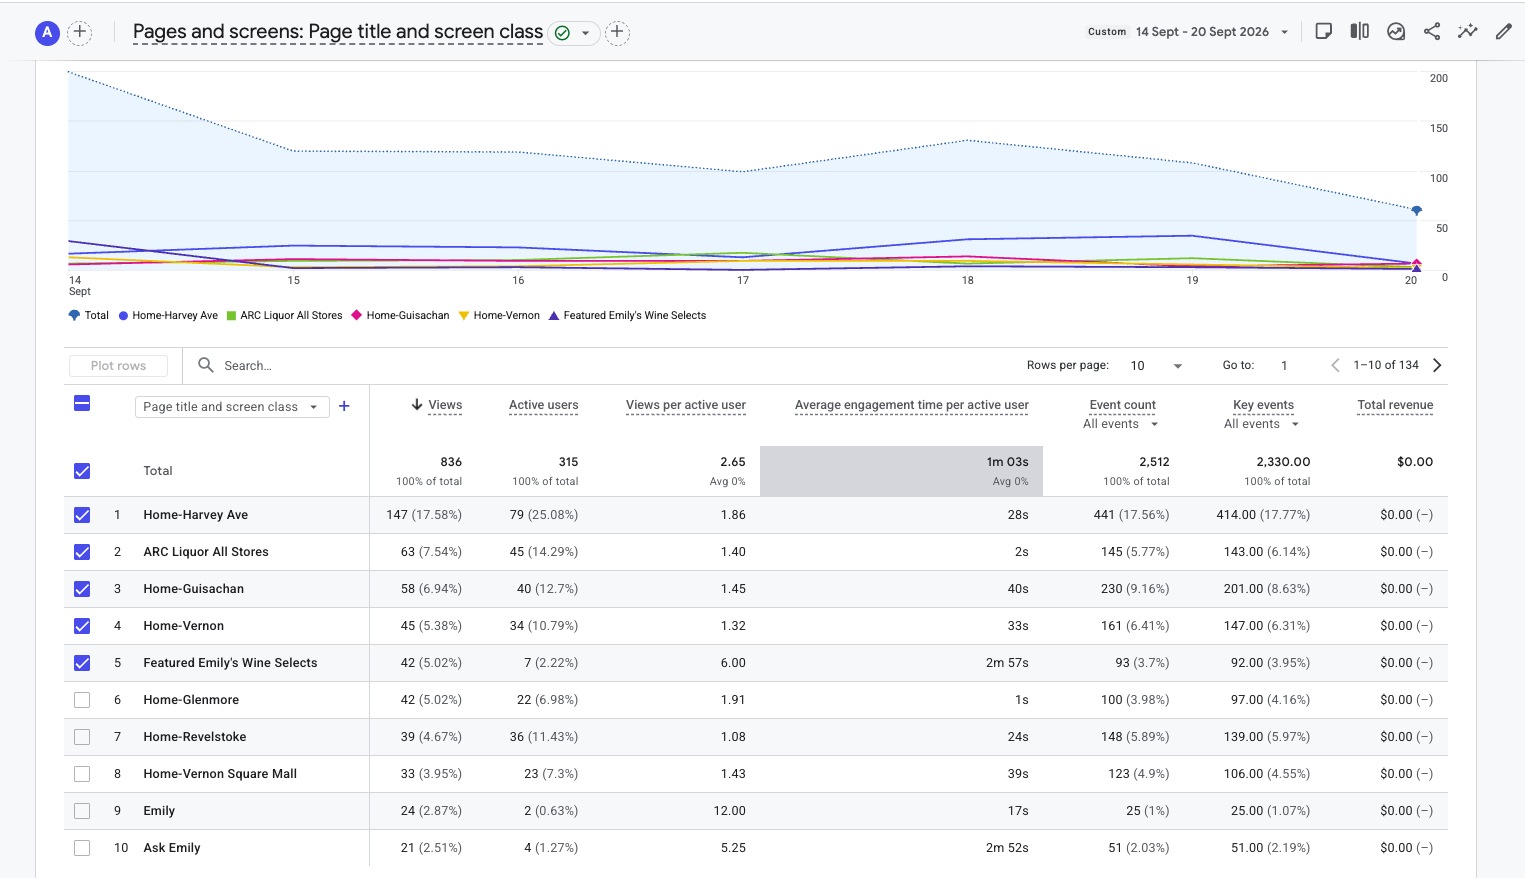Click the Home-Vernon Square Mall title

[220, 774]
